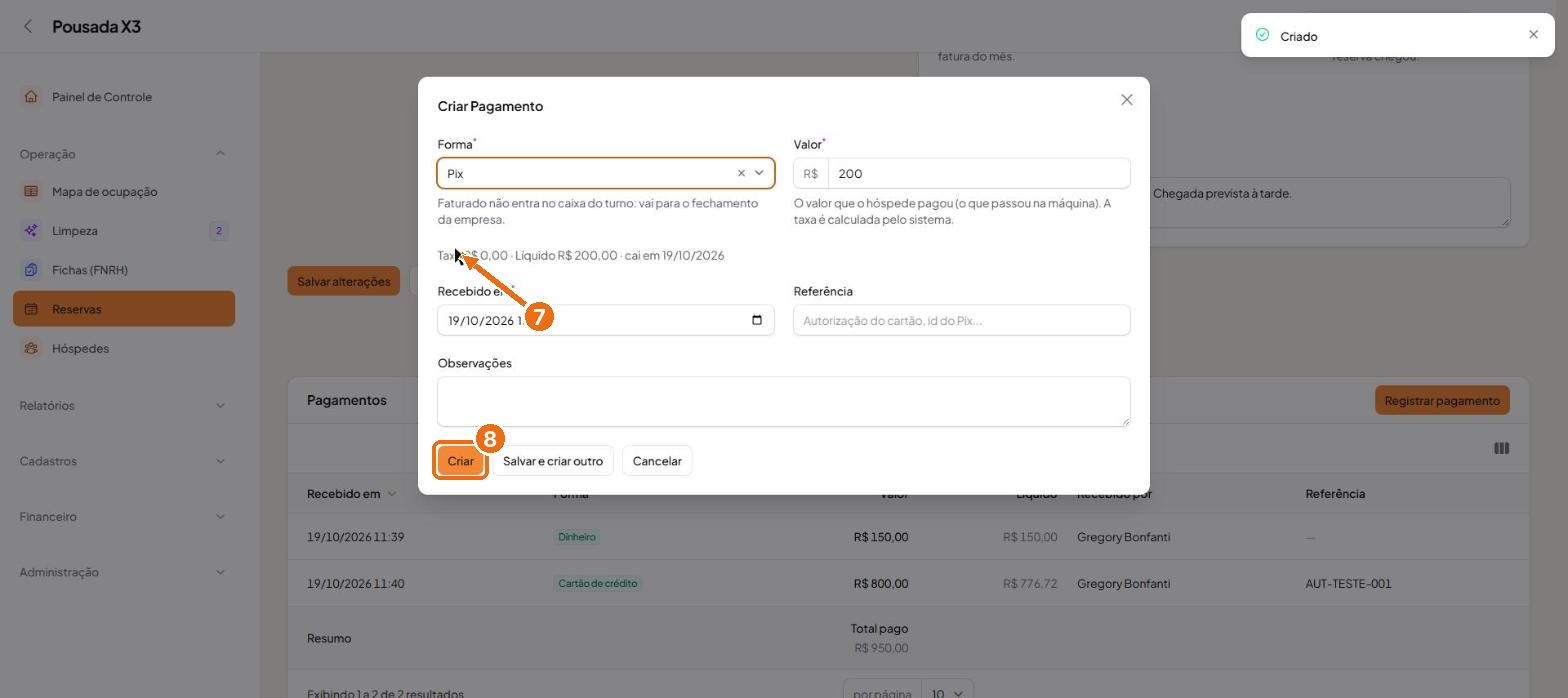Focus the Referência input field
Image resolution: width=1568 pixels, height=698 pixels.
(962, 320)
